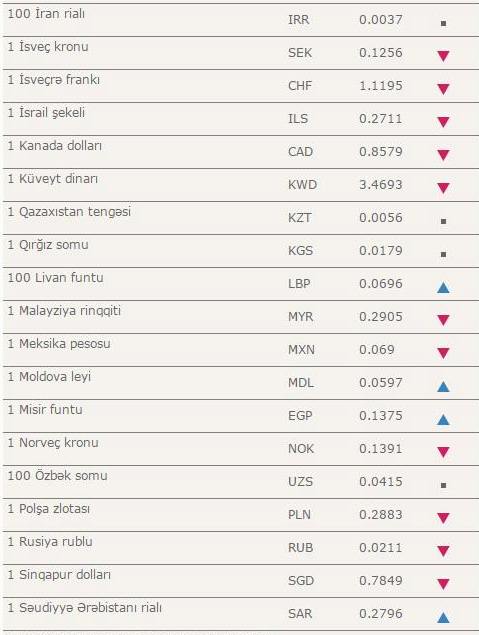Click the unchanged square marker for UZS
This screenshot has height=635, width=479.
[x=443, y=485]
